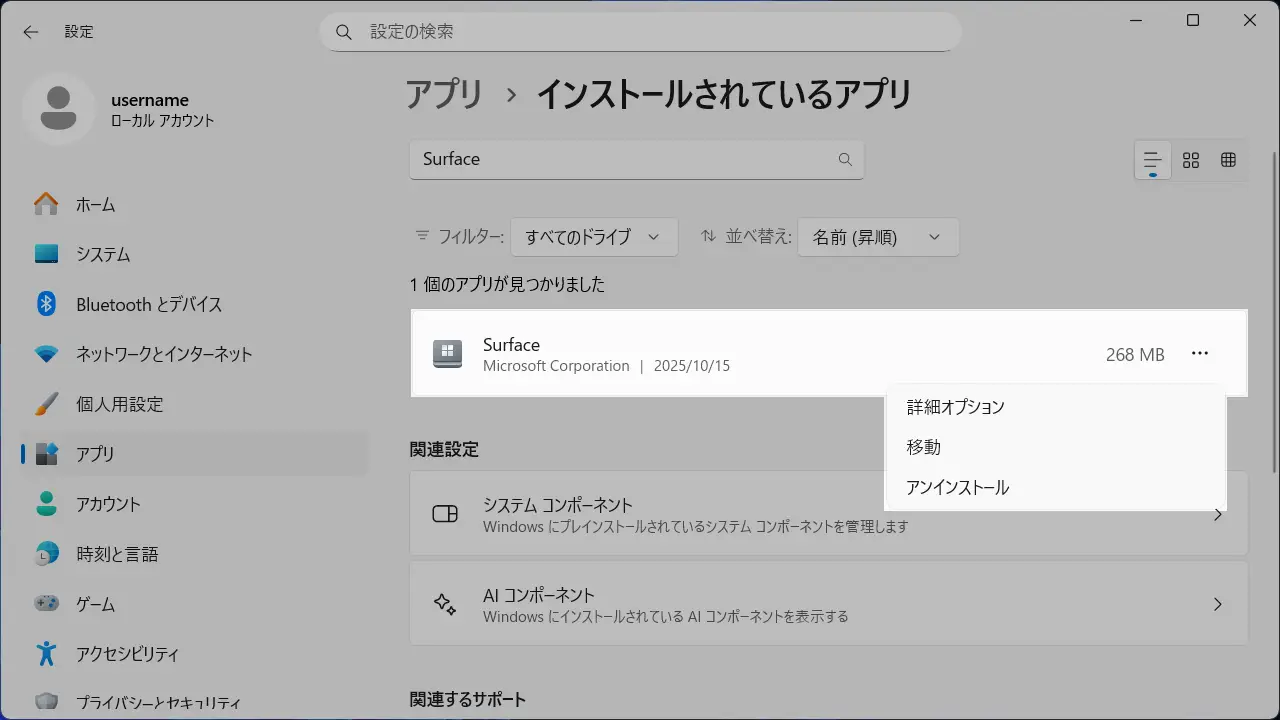The width and height of the screenshot is (1280, 720).
Task: Choose 詳細オプション from the context menu
Action: (955, 407)
